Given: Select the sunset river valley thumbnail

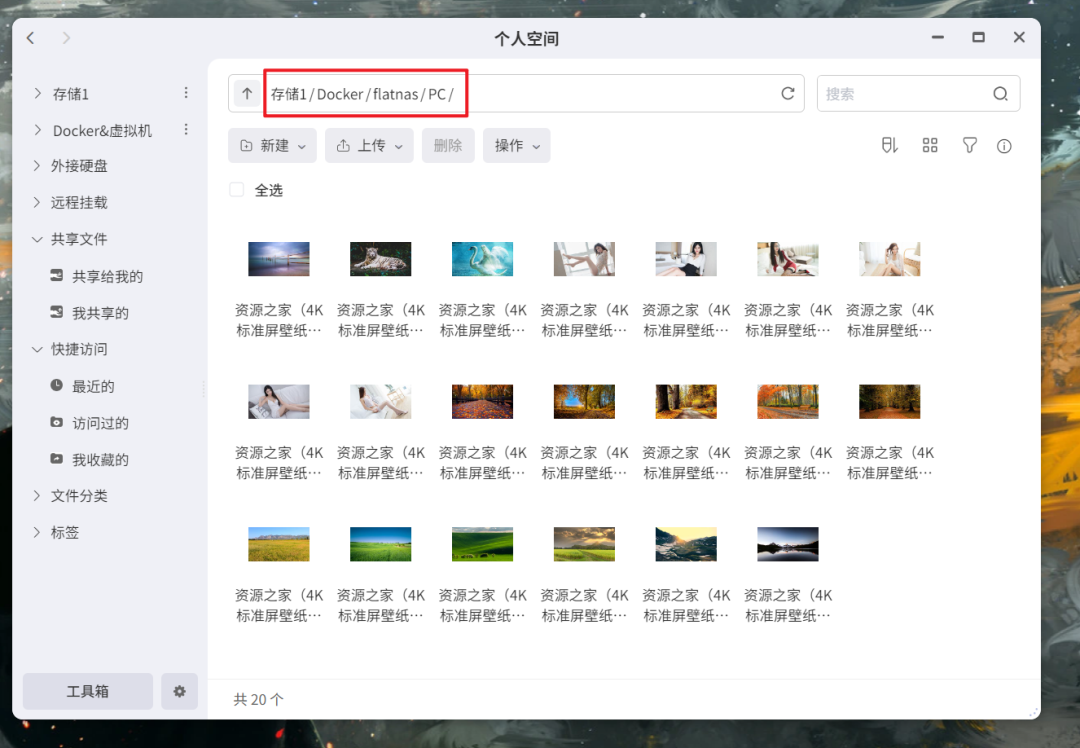Looking at the screenshot, I should click(x=685, y=544).
